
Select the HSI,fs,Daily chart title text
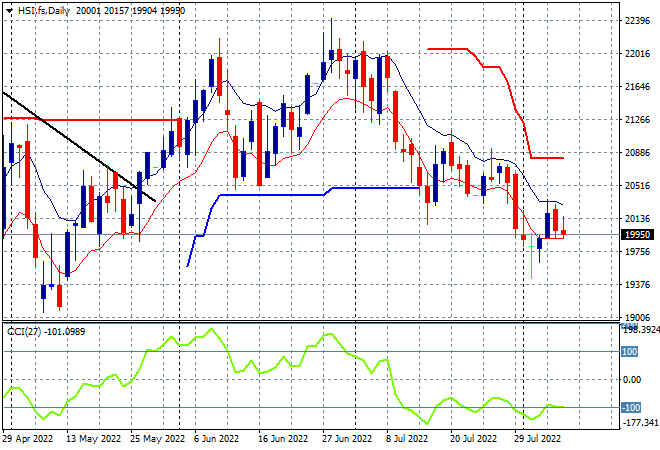[44, 11]
